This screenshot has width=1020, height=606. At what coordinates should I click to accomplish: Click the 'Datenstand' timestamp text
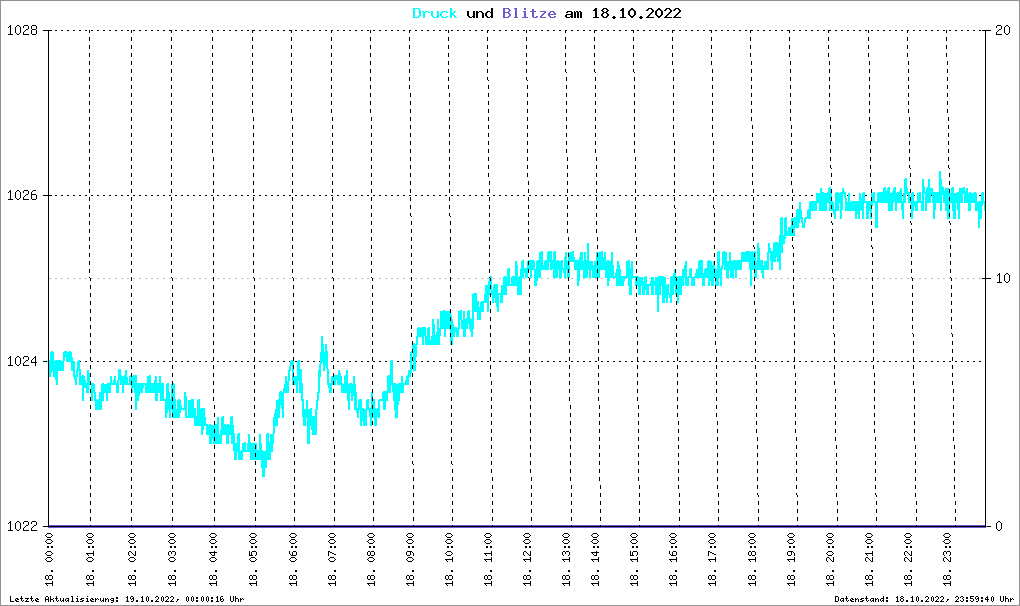[x=924, y=599]
